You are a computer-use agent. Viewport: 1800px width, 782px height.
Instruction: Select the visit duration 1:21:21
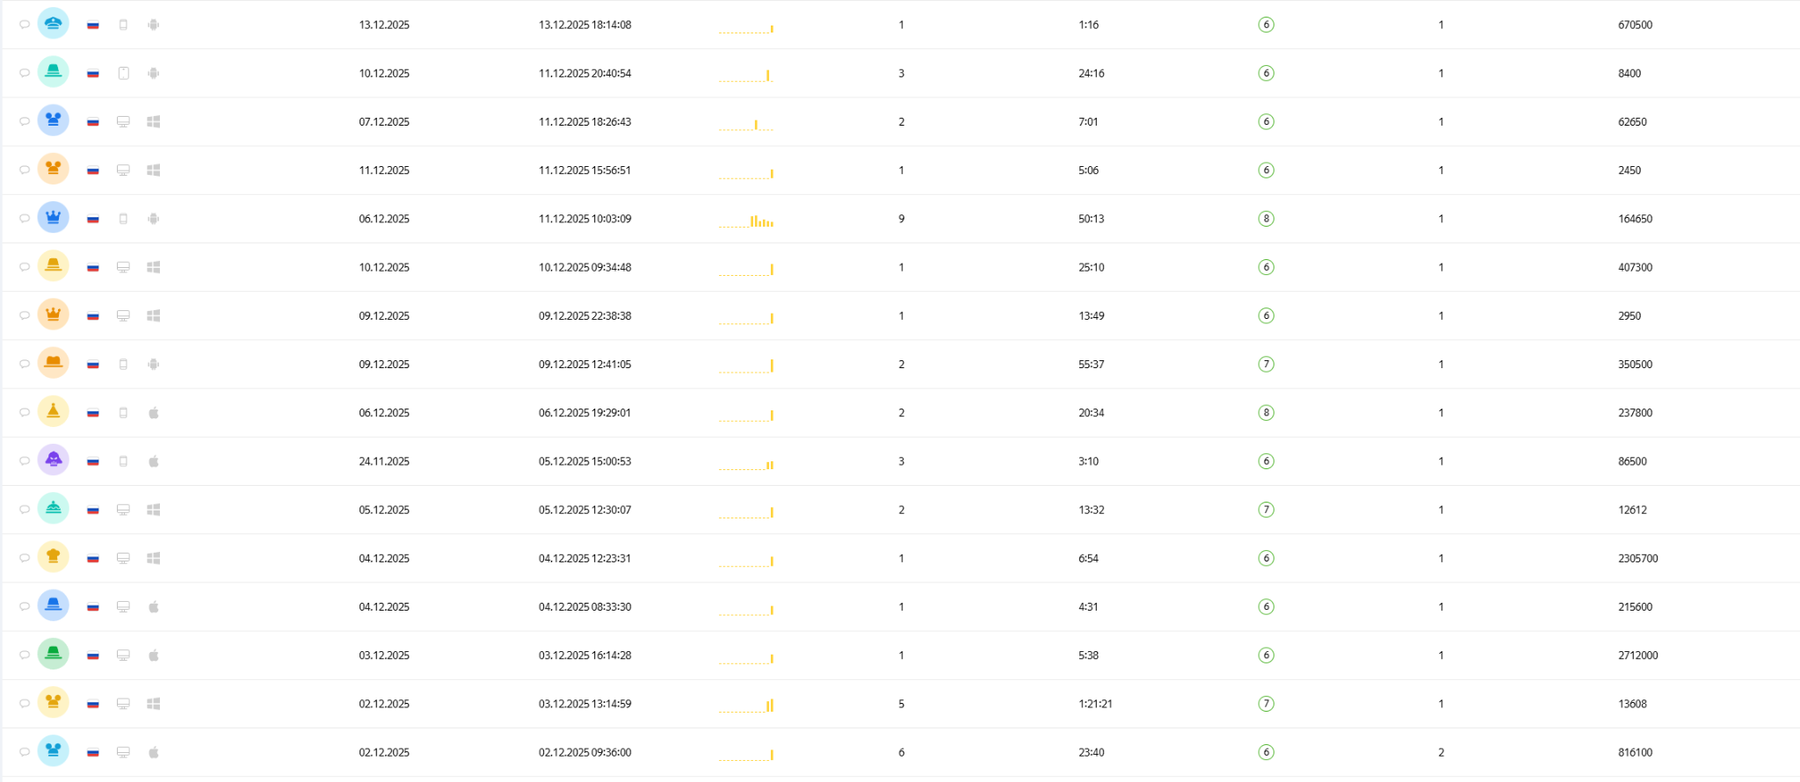[x=1095, y=703]
